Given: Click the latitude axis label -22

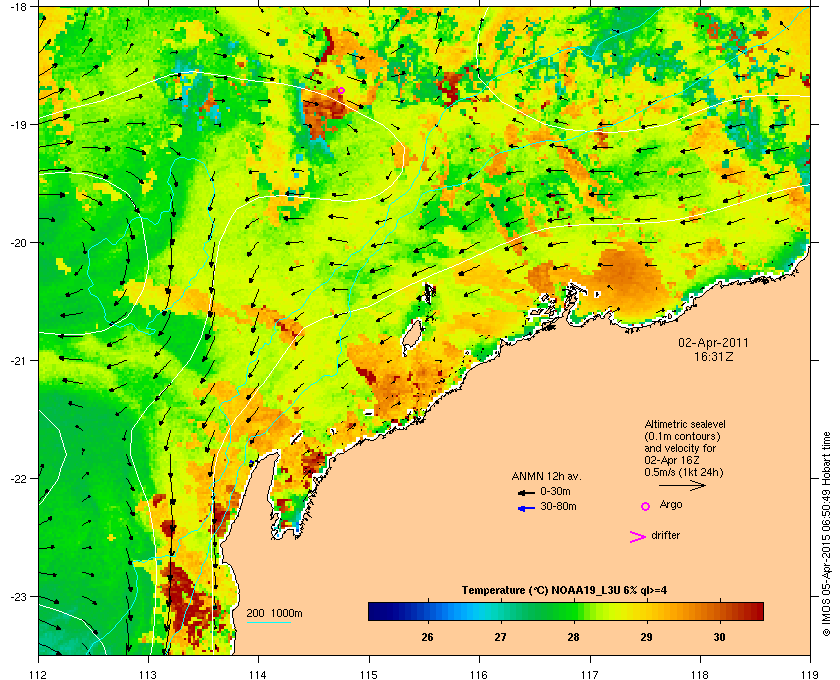Looking at the screenshot, I should click(x=19, y=479).
